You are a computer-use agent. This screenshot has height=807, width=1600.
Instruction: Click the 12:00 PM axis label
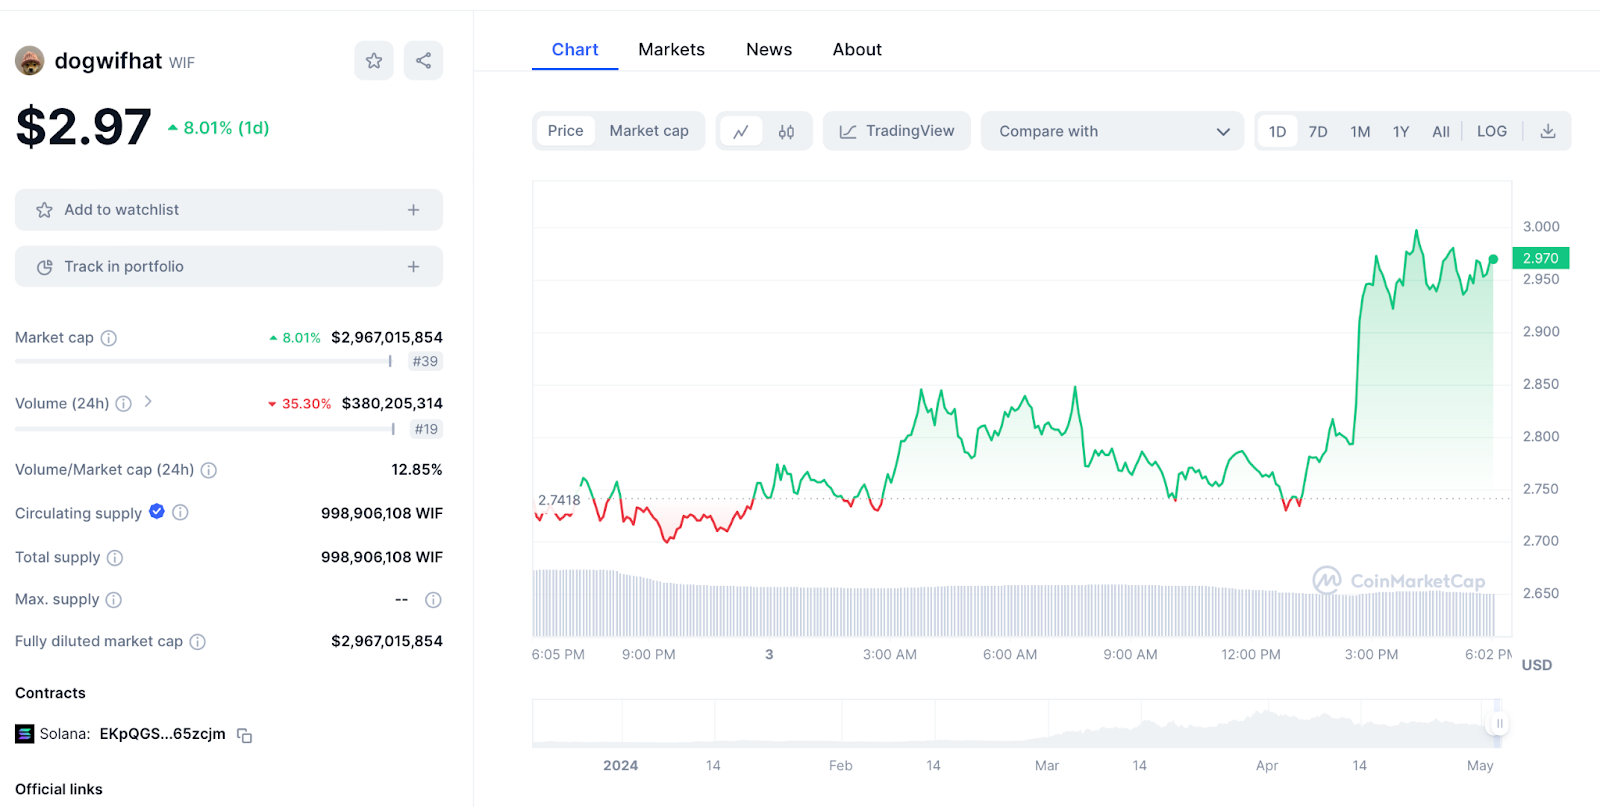pos(1251,655)
